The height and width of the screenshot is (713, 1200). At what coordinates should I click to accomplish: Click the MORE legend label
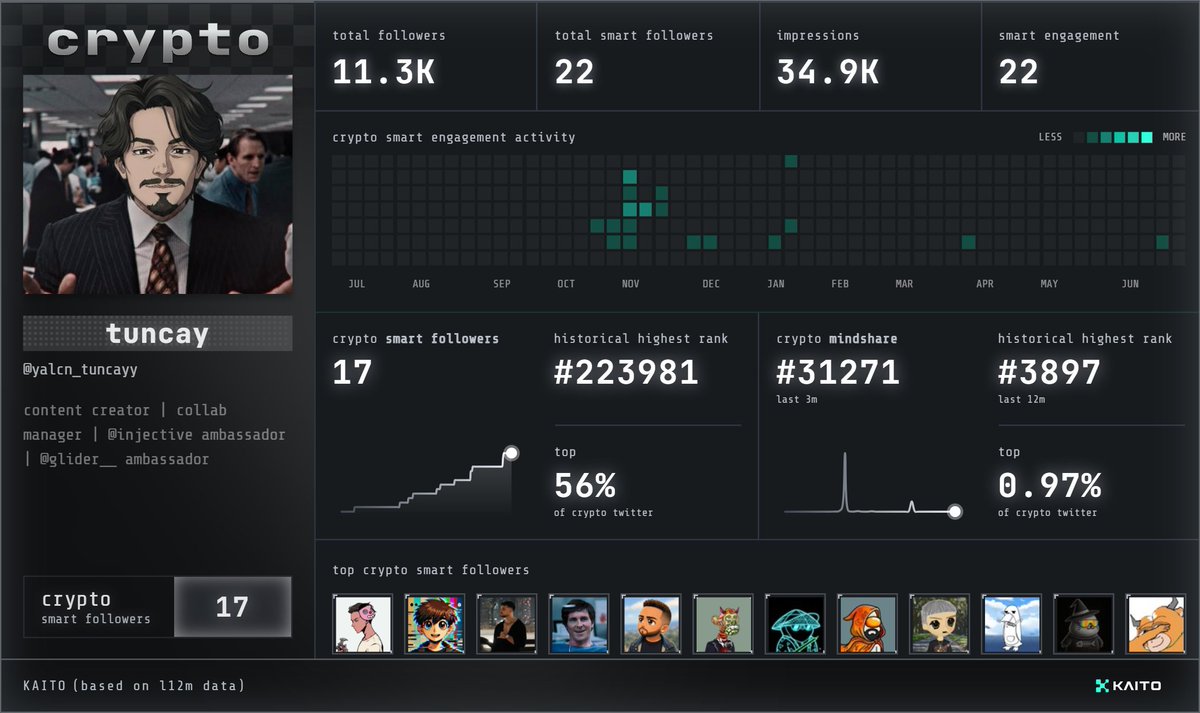1174,137
